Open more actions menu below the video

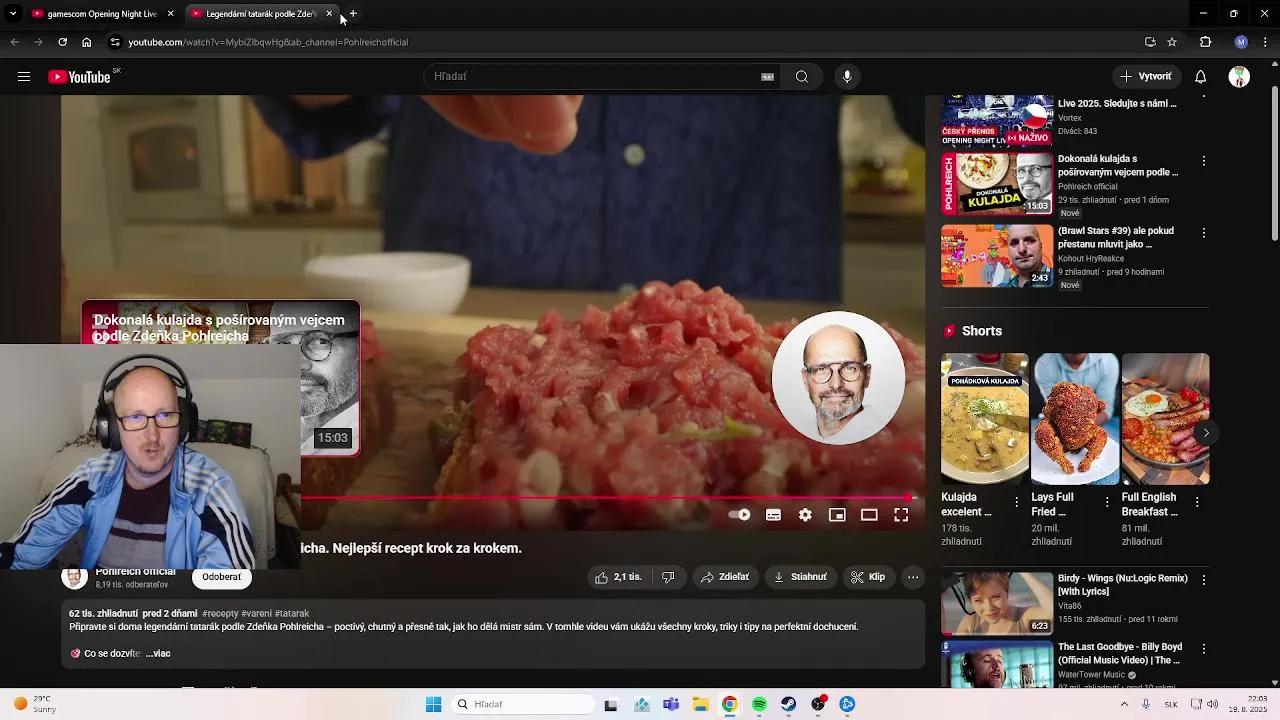913,577
